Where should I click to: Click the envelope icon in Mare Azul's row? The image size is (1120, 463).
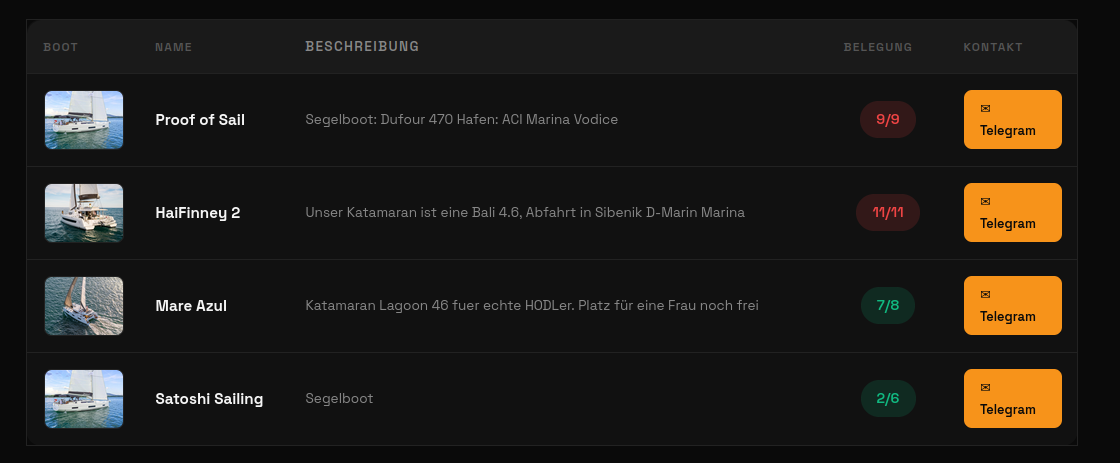click(x=985, y=294)
